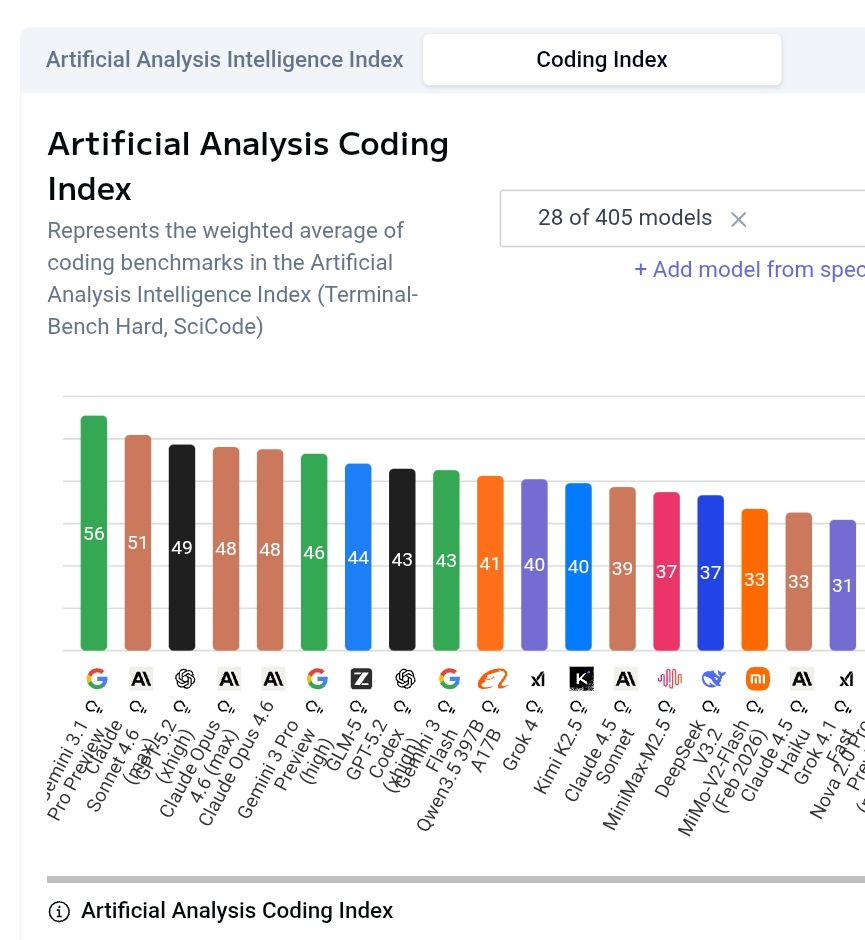
Task: Click the Artificial Analysis Coding Index footer label
Action: [237, 911]
